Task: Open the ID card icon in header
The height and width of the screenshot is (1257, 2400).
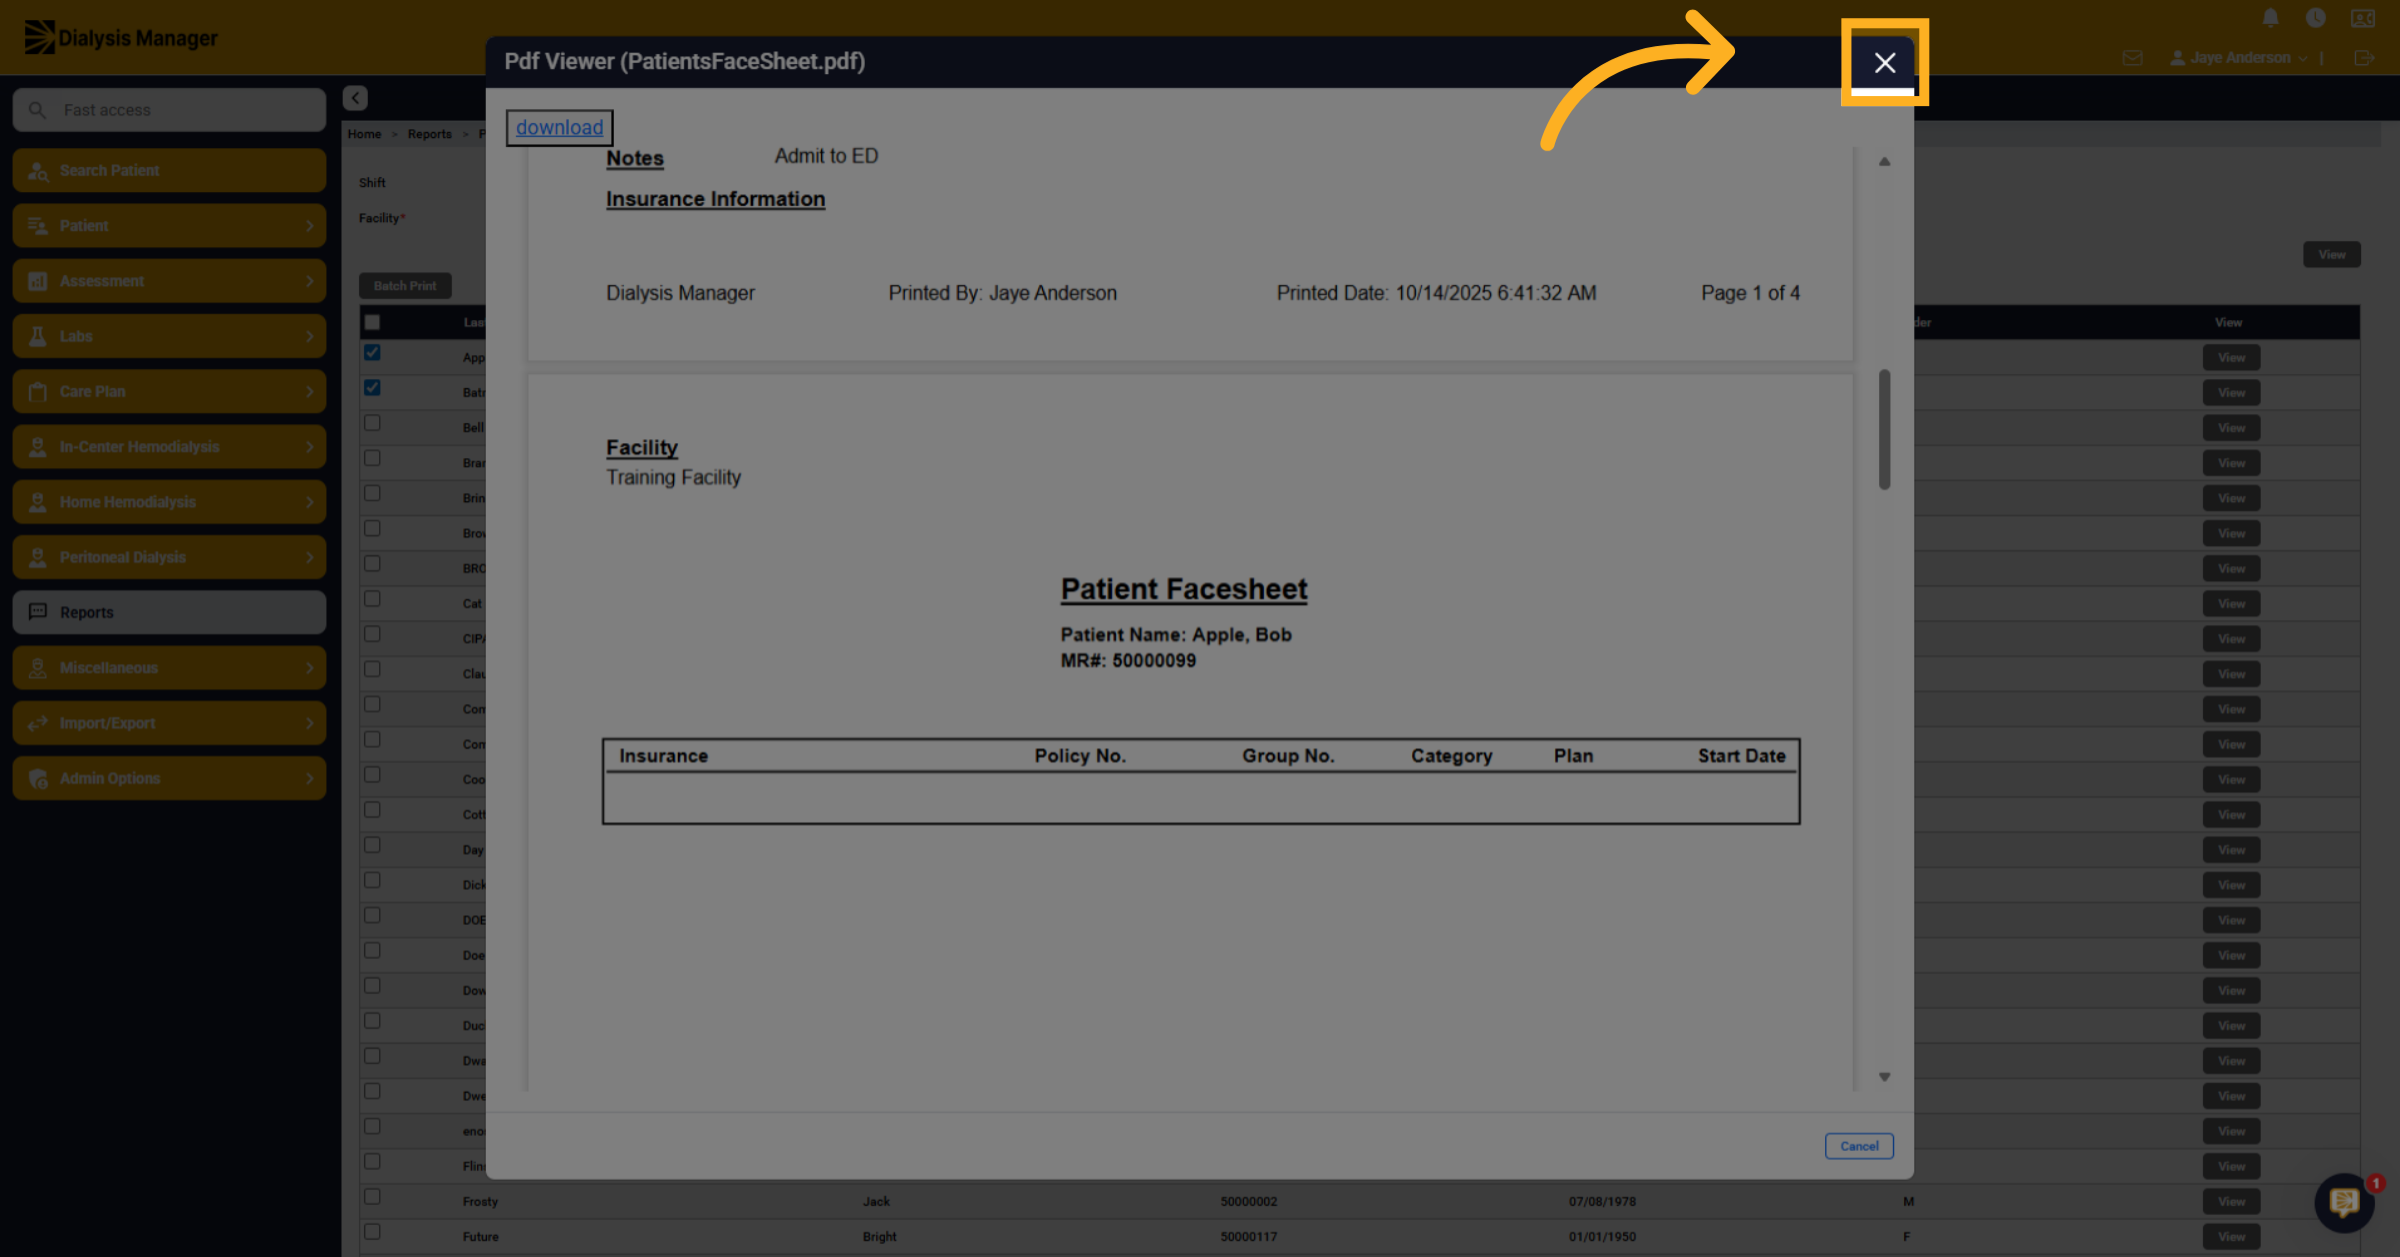Action: (2363, 18)
